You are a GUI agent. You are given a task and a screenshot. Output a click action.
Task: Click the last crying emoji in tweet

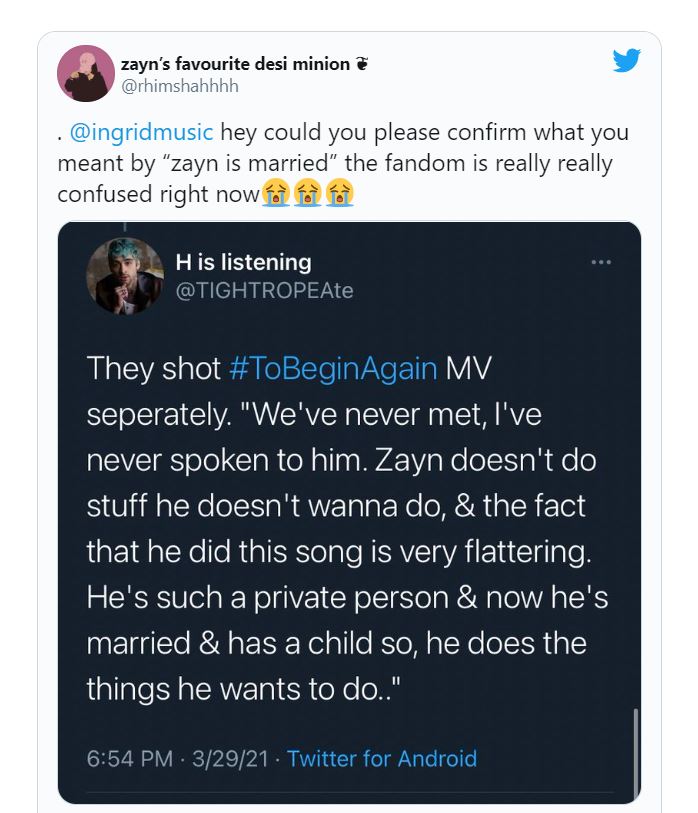click(340, 192)
